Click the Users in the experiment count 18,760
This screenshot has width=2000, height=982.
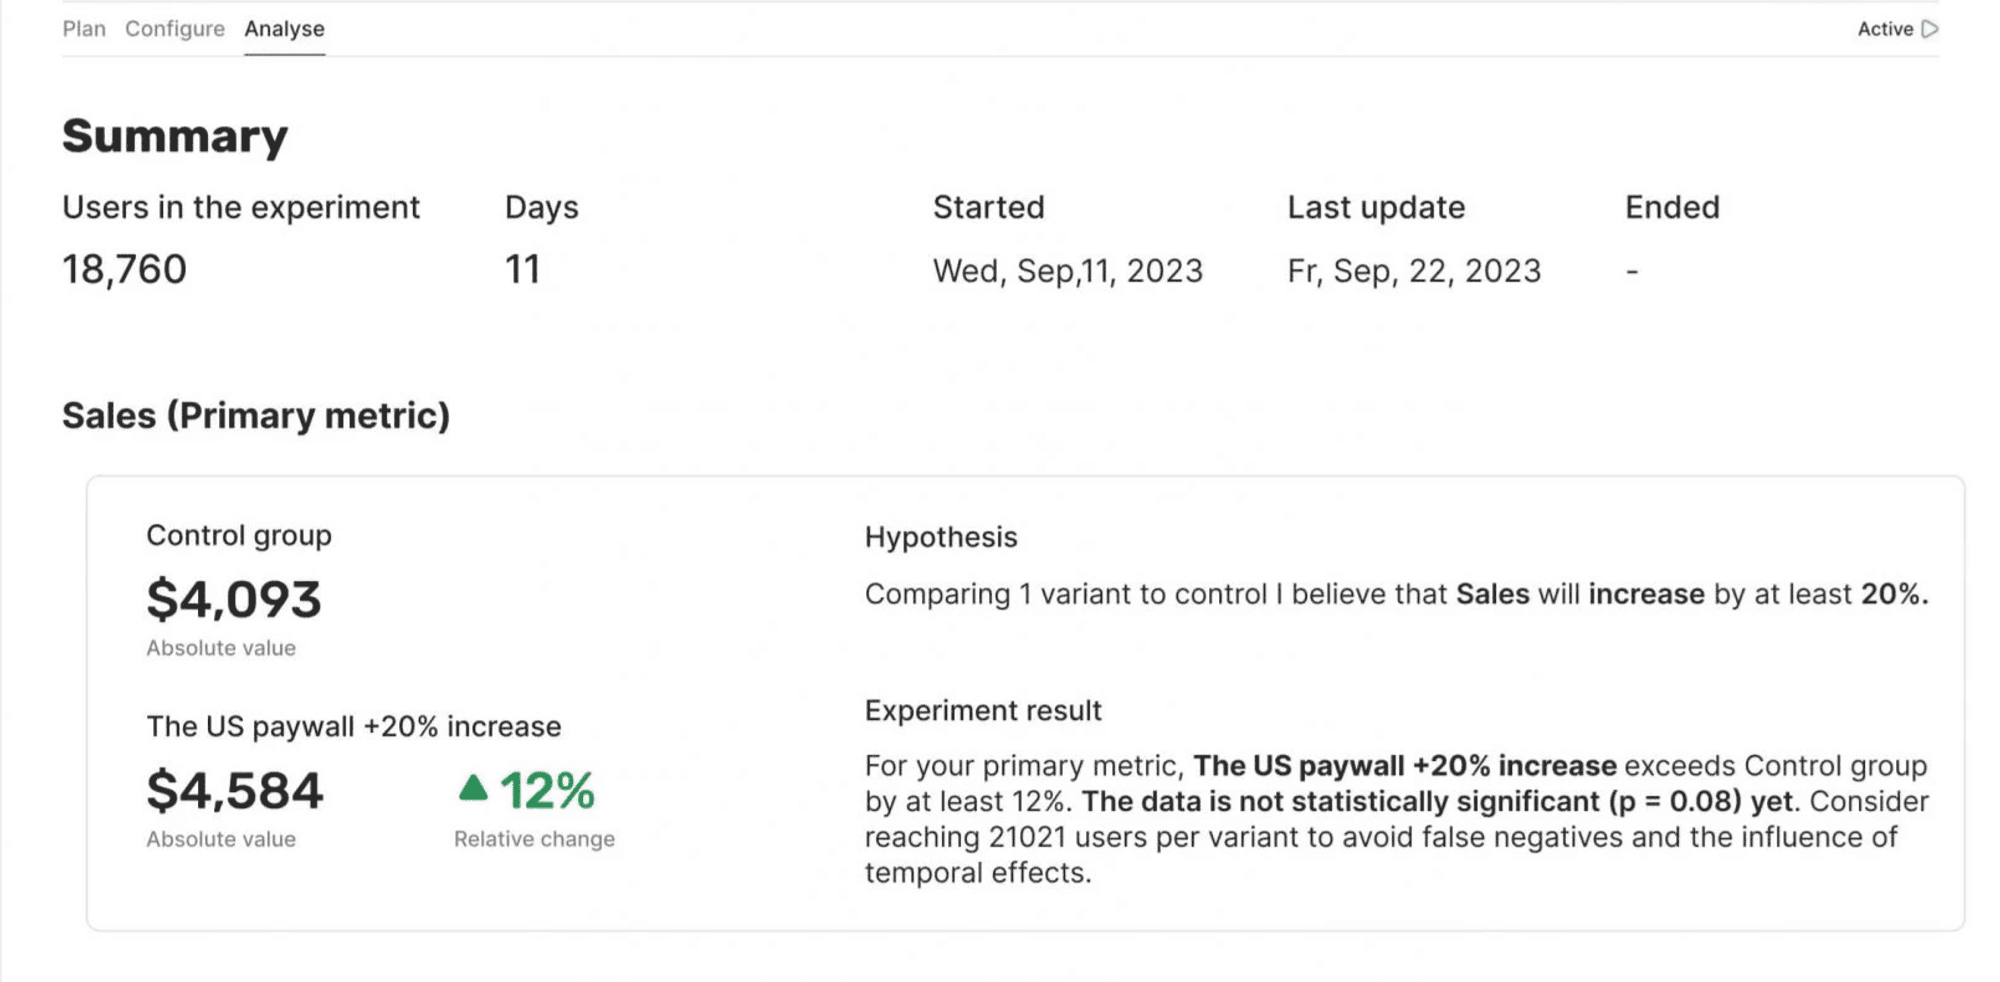[126, 268]
